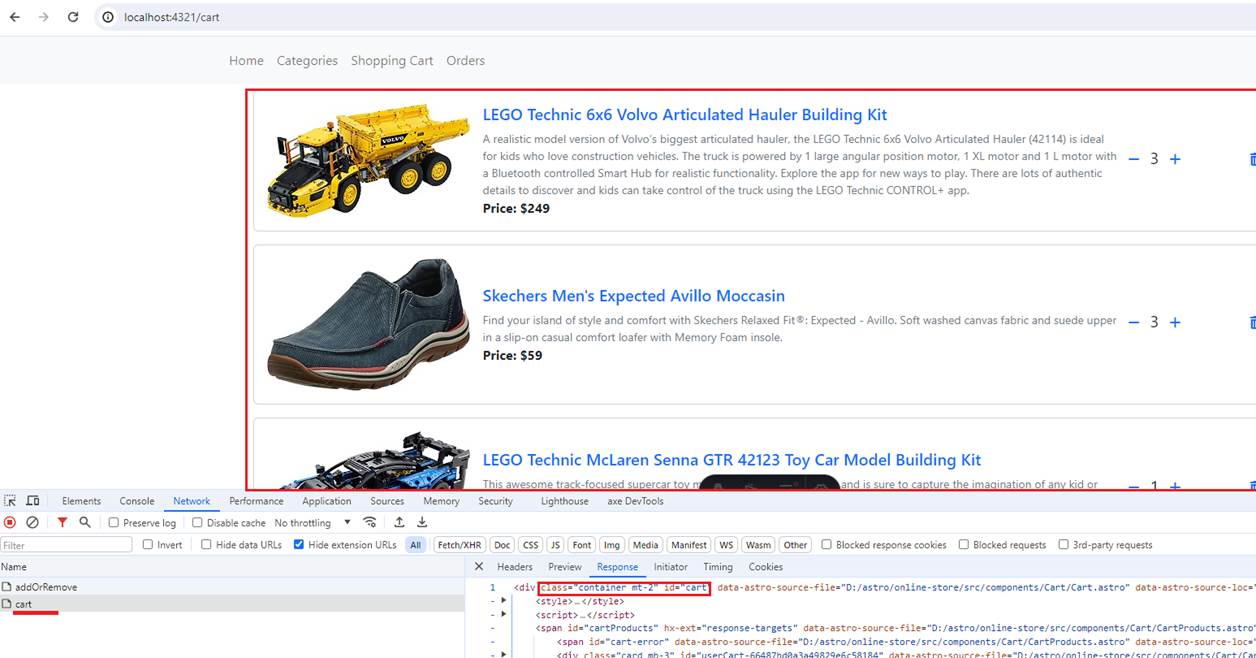Screen dimensions: 1256x658
Task: Stop recording network log with red button
Action: [x=10, y=522]
